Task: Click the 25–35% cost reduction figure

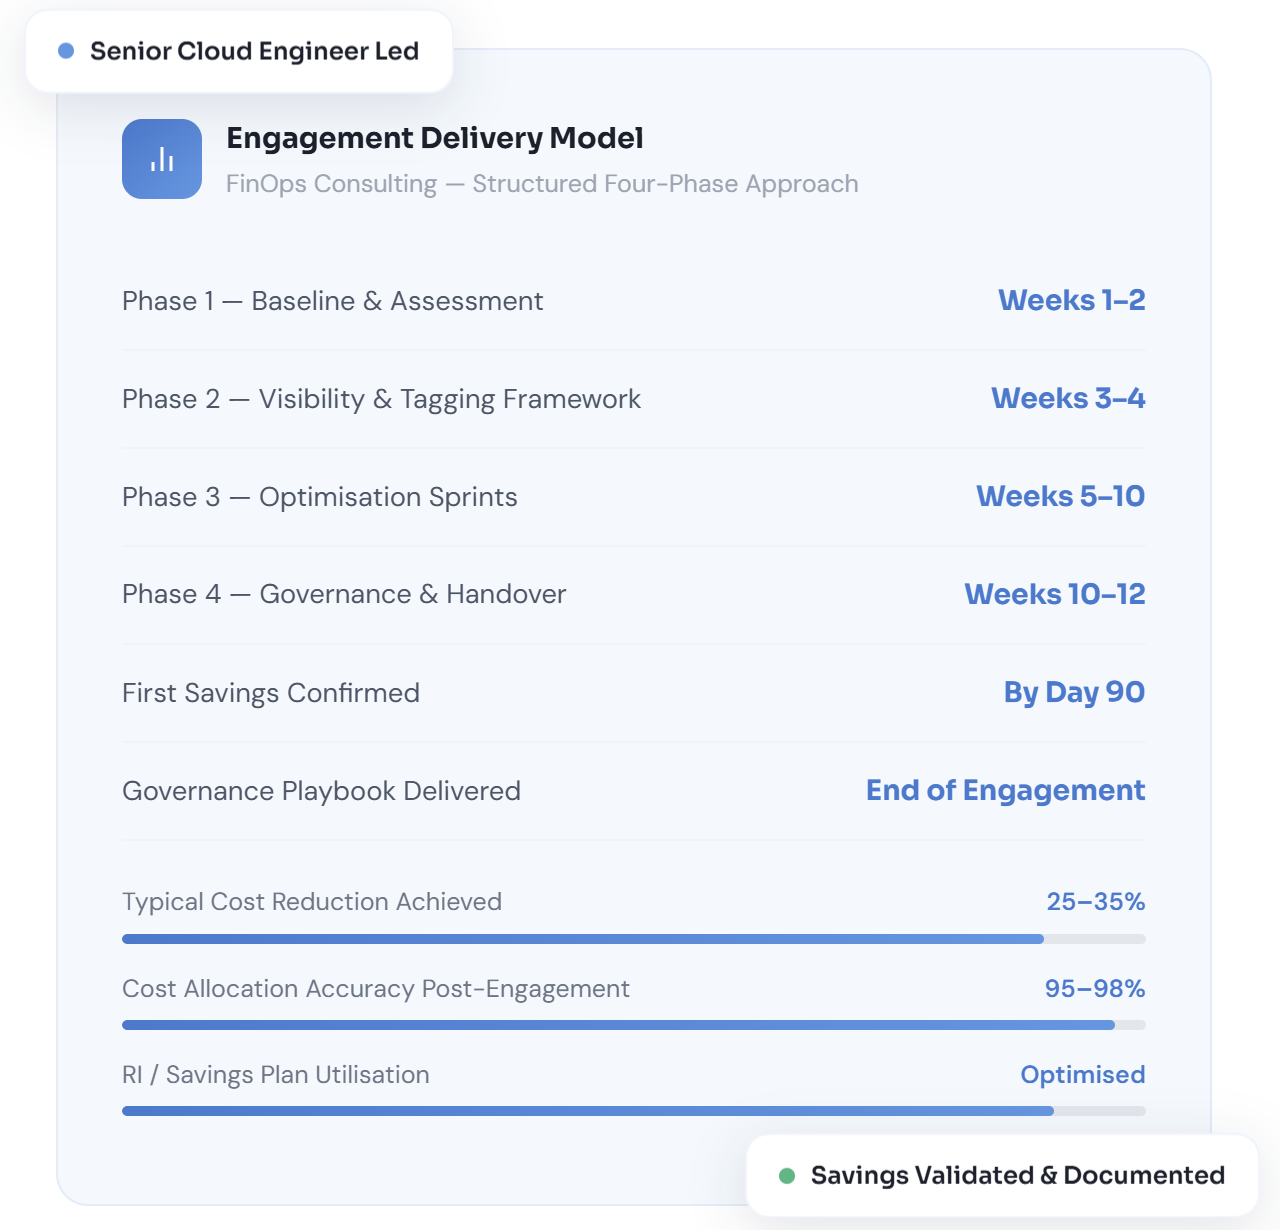Action: 1095,902
